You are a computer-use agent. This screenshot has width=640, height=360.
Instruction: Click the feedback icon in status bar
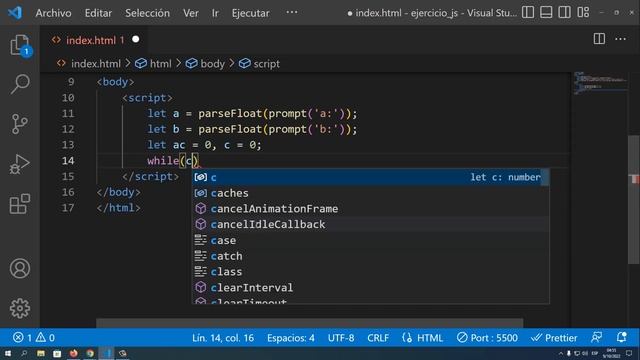click(x=596, y=338)
